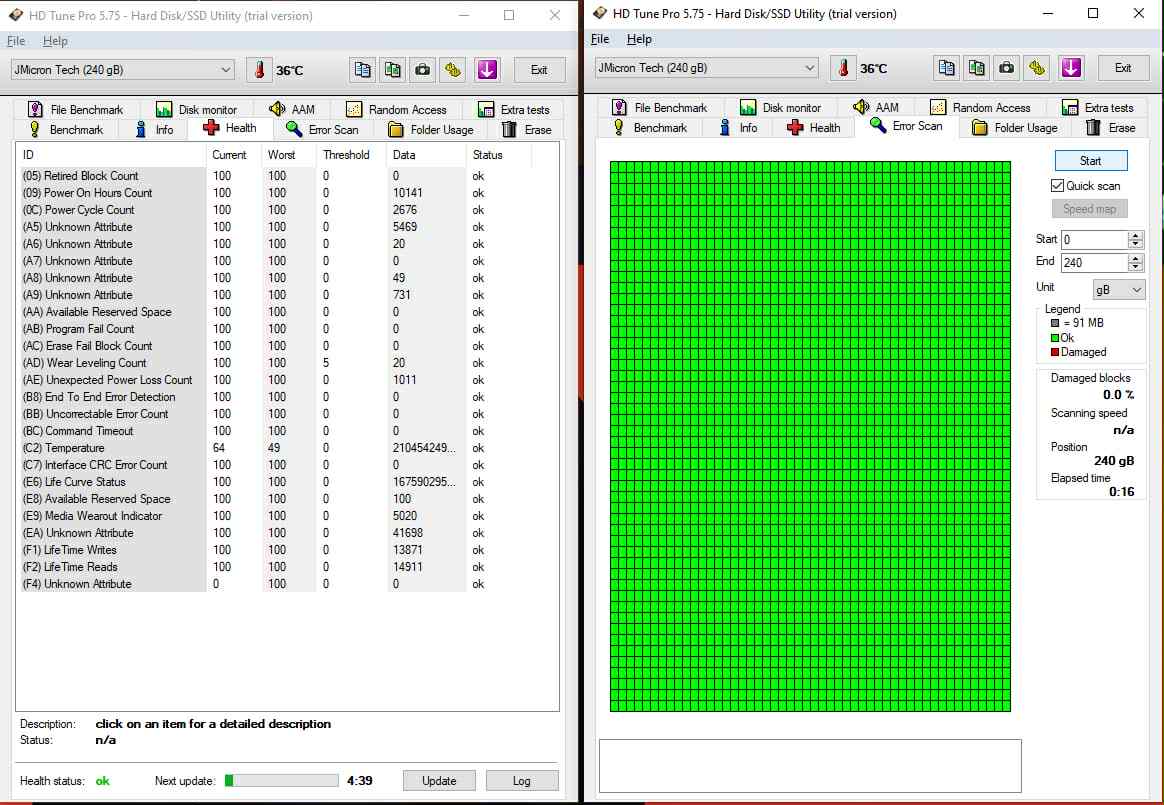Open Info tab in Health window
1164x805 pixels.
[x=154, y=129]
